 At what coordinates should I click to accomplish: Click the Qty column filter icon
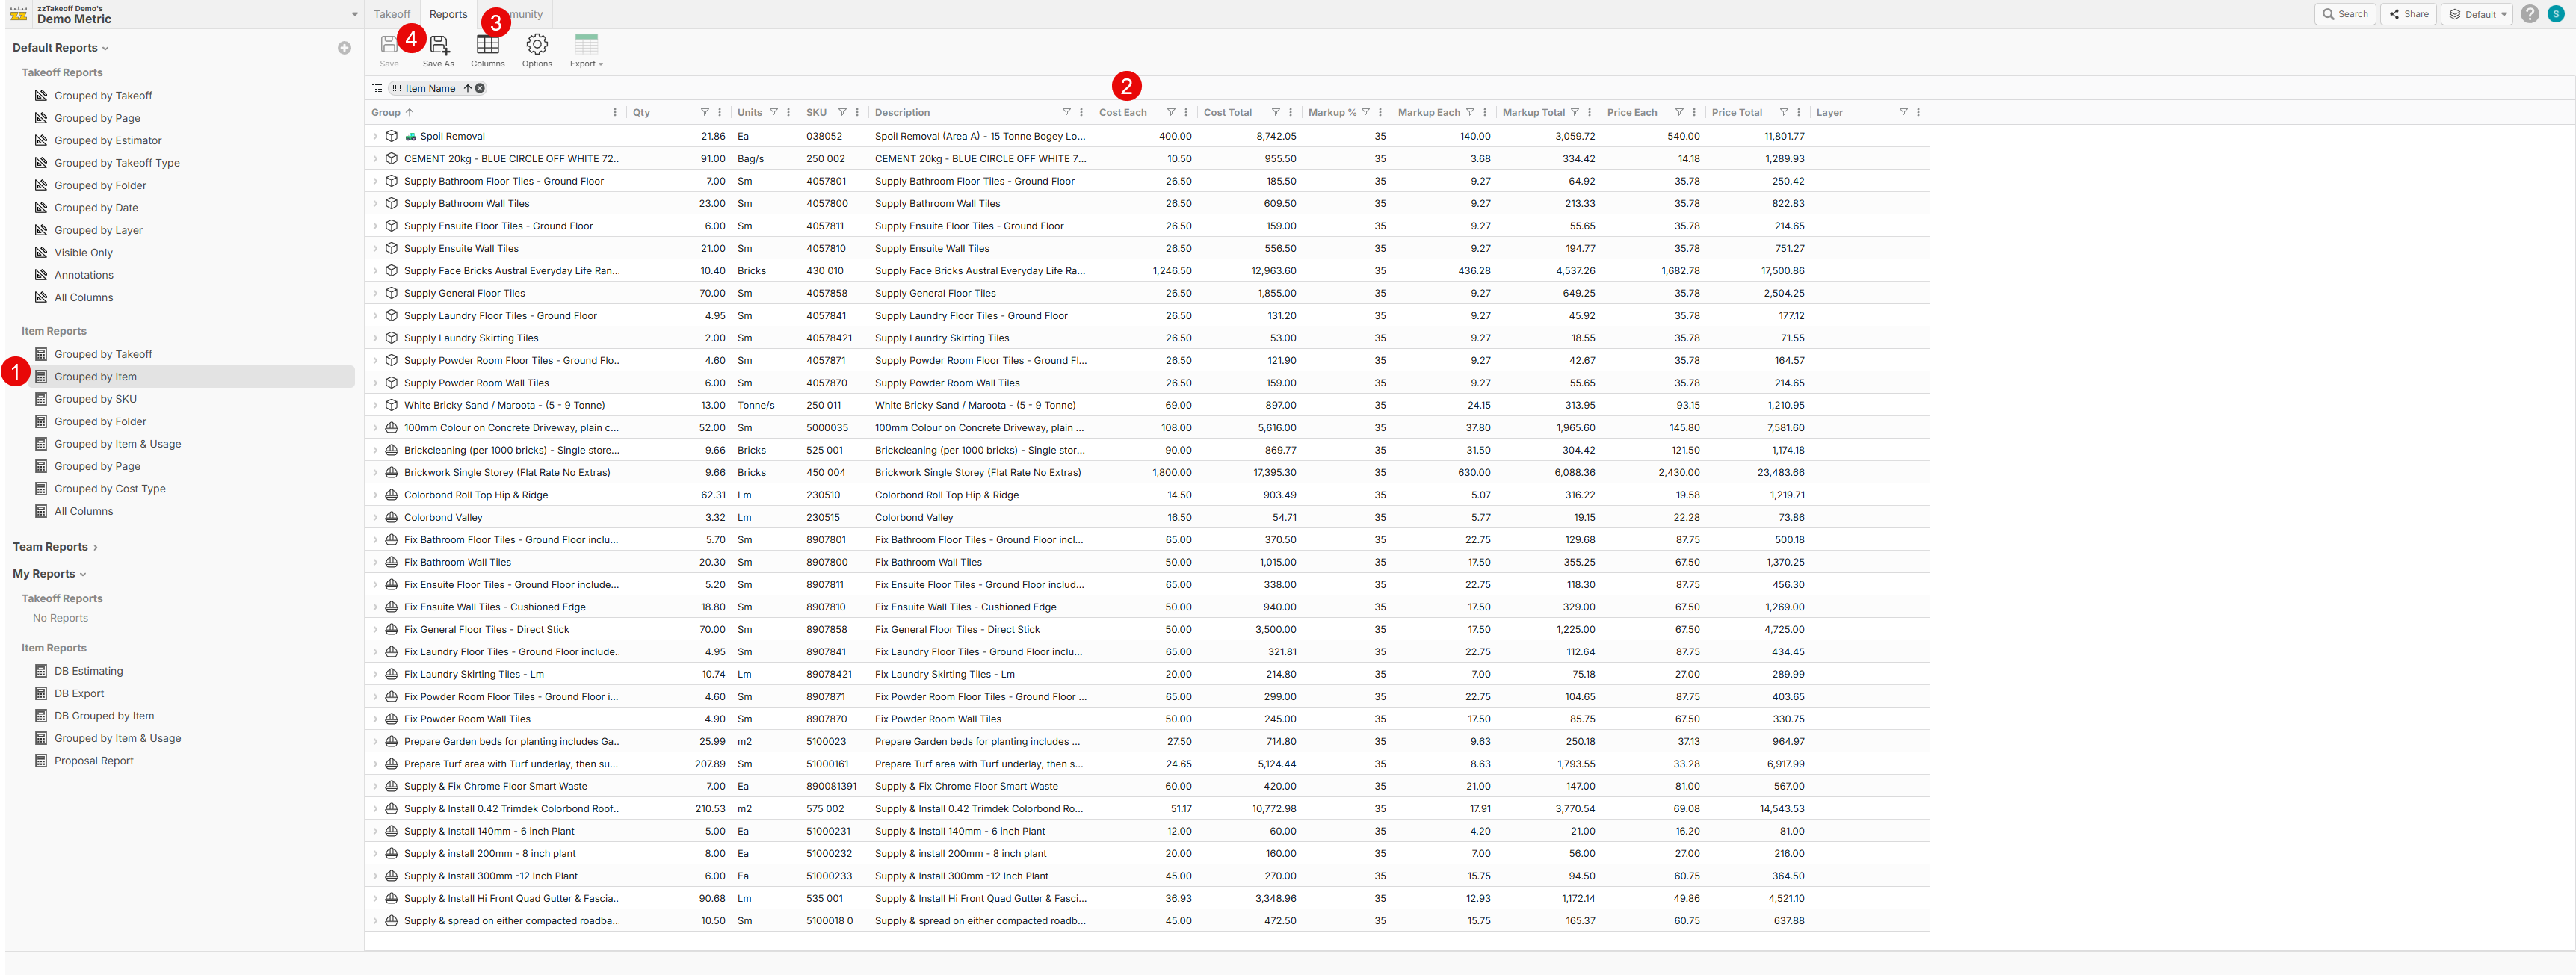pyautogui.click(x=704, y=113)
